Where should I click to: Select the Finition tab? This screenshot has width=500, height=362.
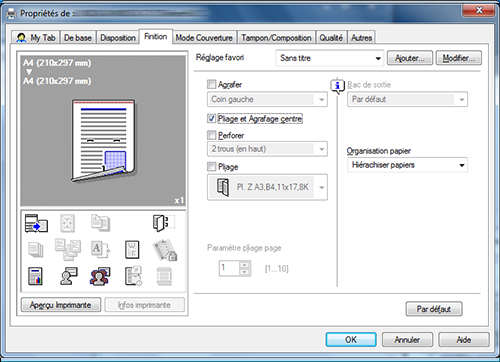tap(156, 36)
